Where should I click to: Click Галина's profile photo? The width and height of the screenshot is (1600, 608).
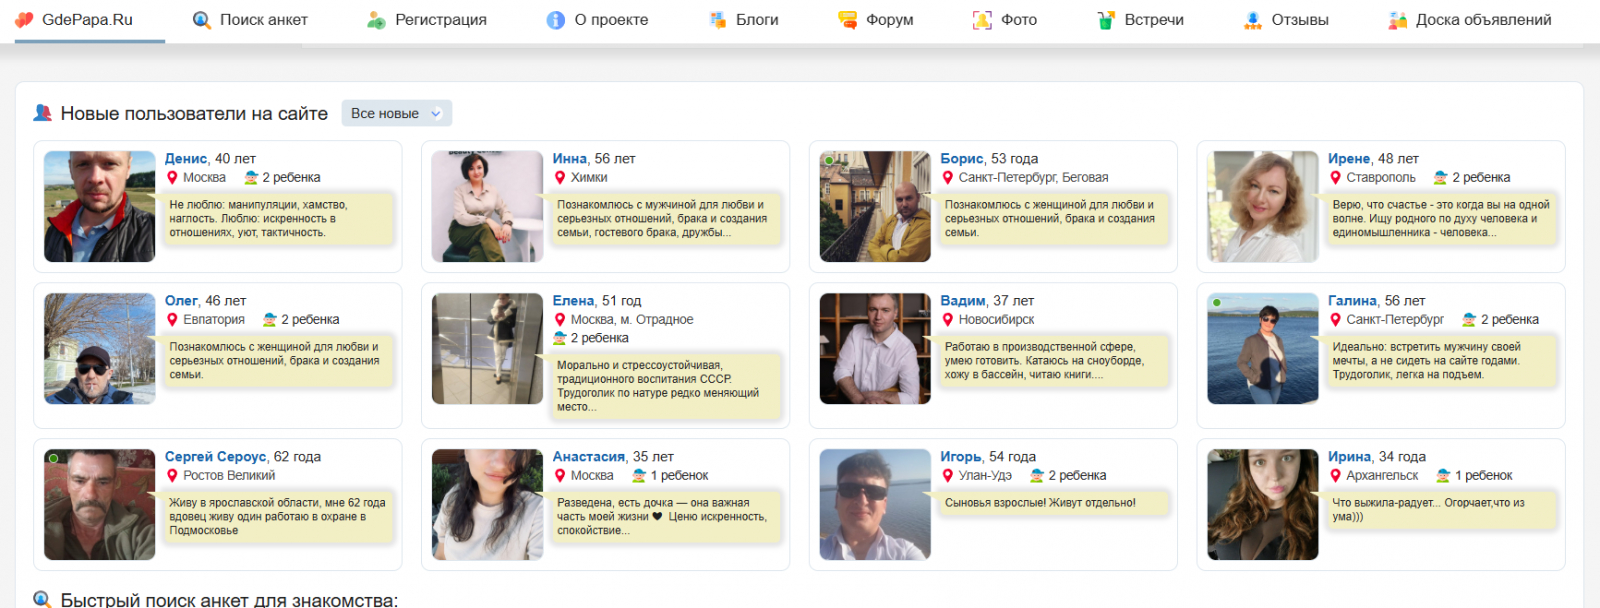[x=1263, y=348]
